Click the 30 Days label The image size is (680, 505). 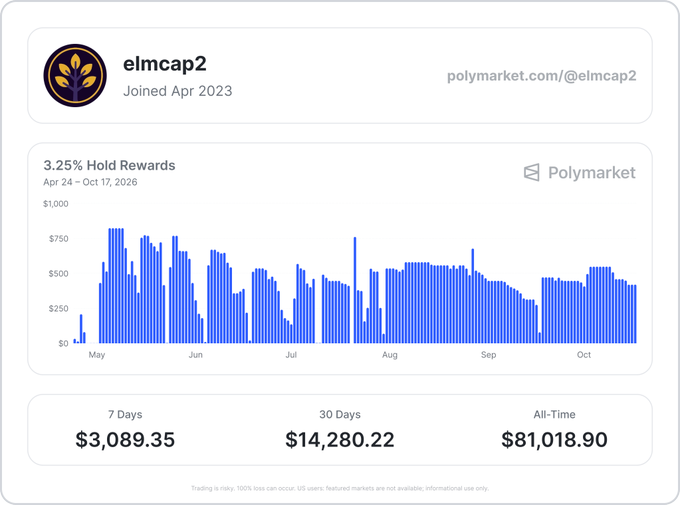pos(340,414)
